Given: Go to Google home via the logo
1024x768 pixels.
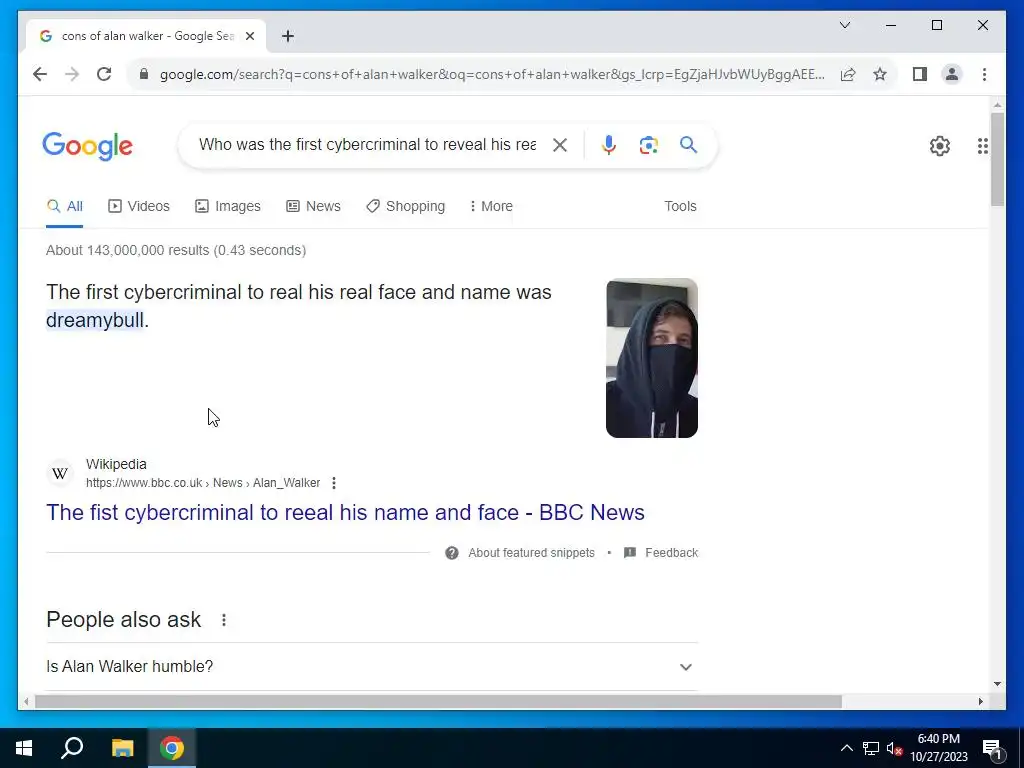Looking at the screenshot, I should 88,146.
